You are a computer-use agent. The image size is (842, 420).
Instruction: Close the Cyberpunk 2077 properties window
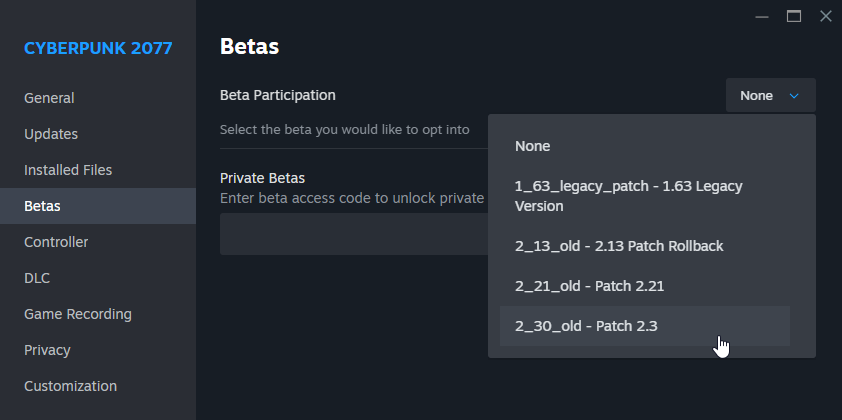tap(825, 16)
